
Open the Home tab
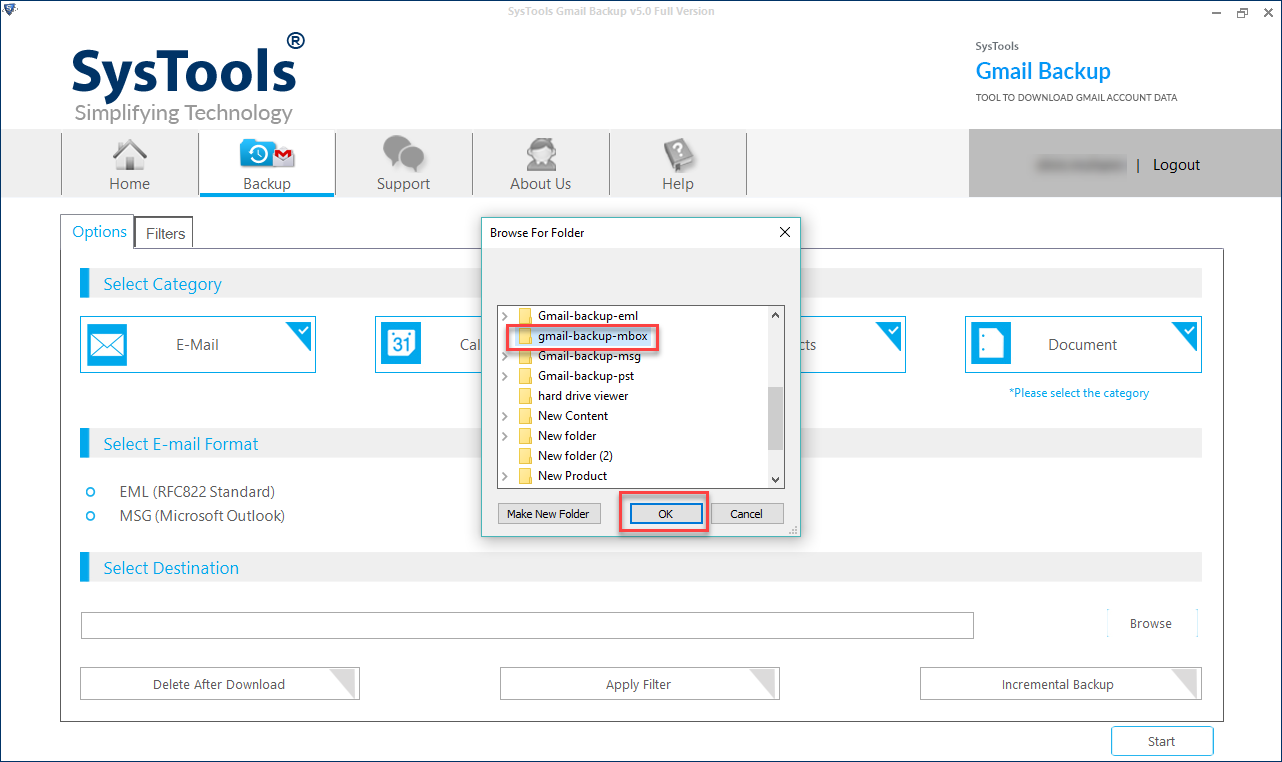click(130, 163)
